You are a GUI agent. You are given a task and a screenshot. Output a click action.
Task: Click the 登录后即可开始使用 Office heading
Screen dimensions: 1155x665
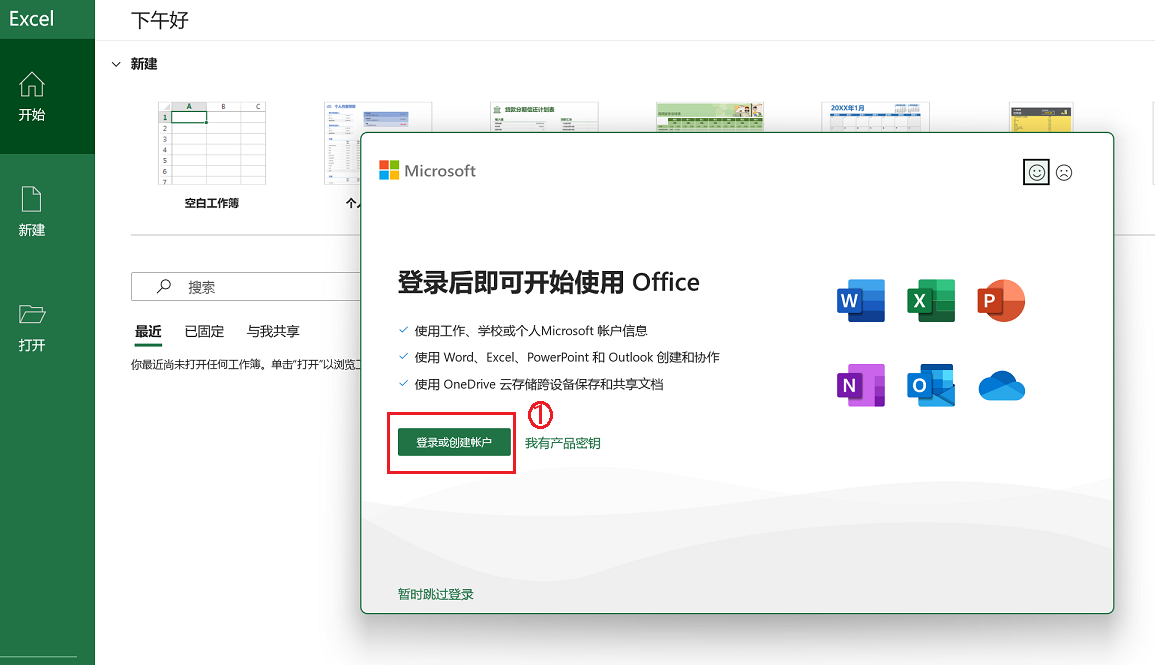tap(549, 283)
